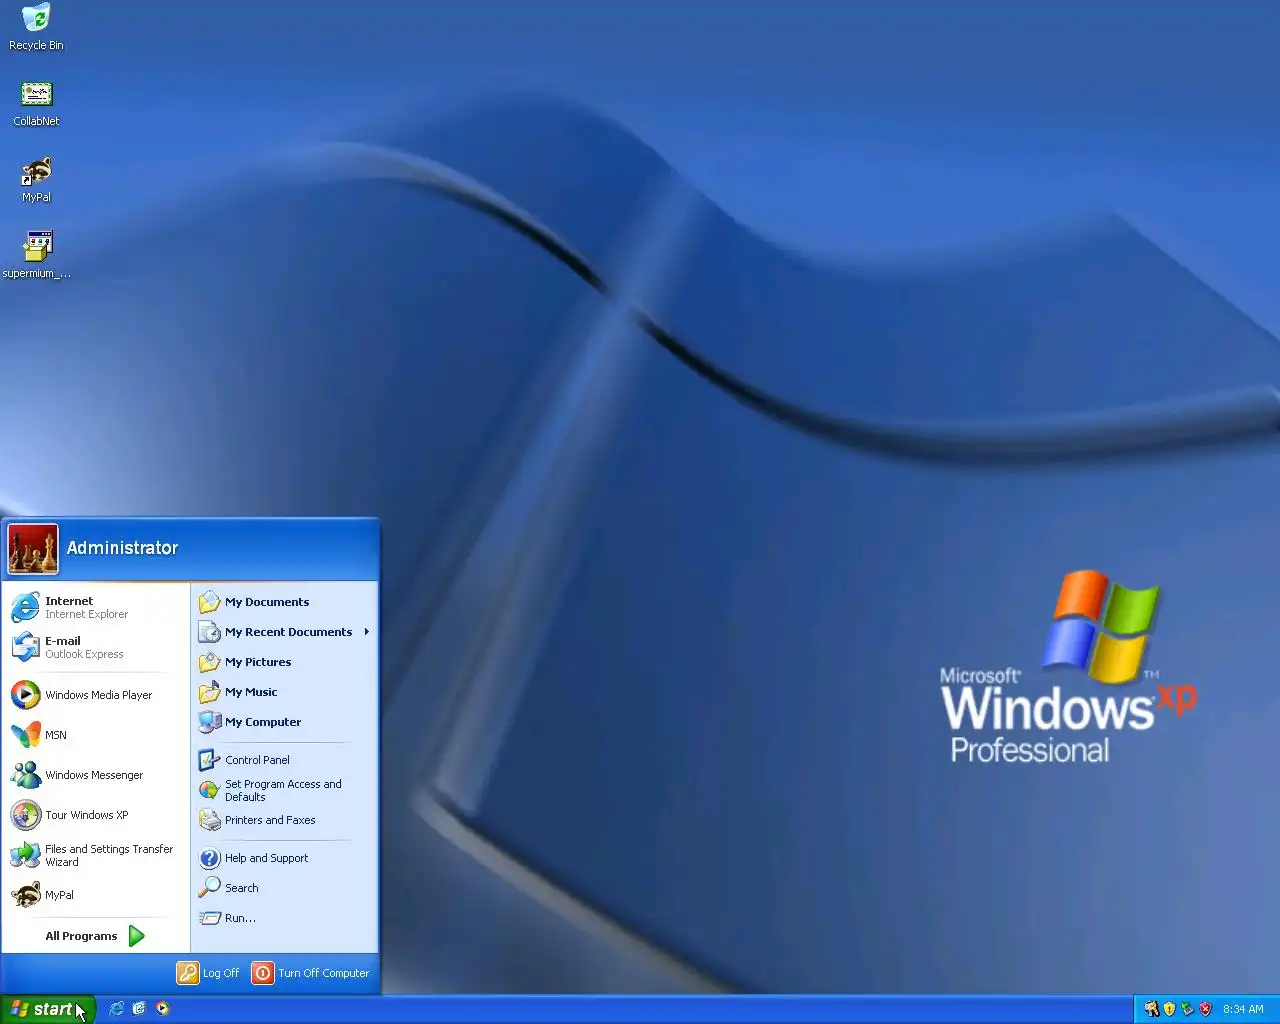Click the 8:34 AM taskbar clock
This screenshot has height=1024, width=1280.
click(1243, 1009)
